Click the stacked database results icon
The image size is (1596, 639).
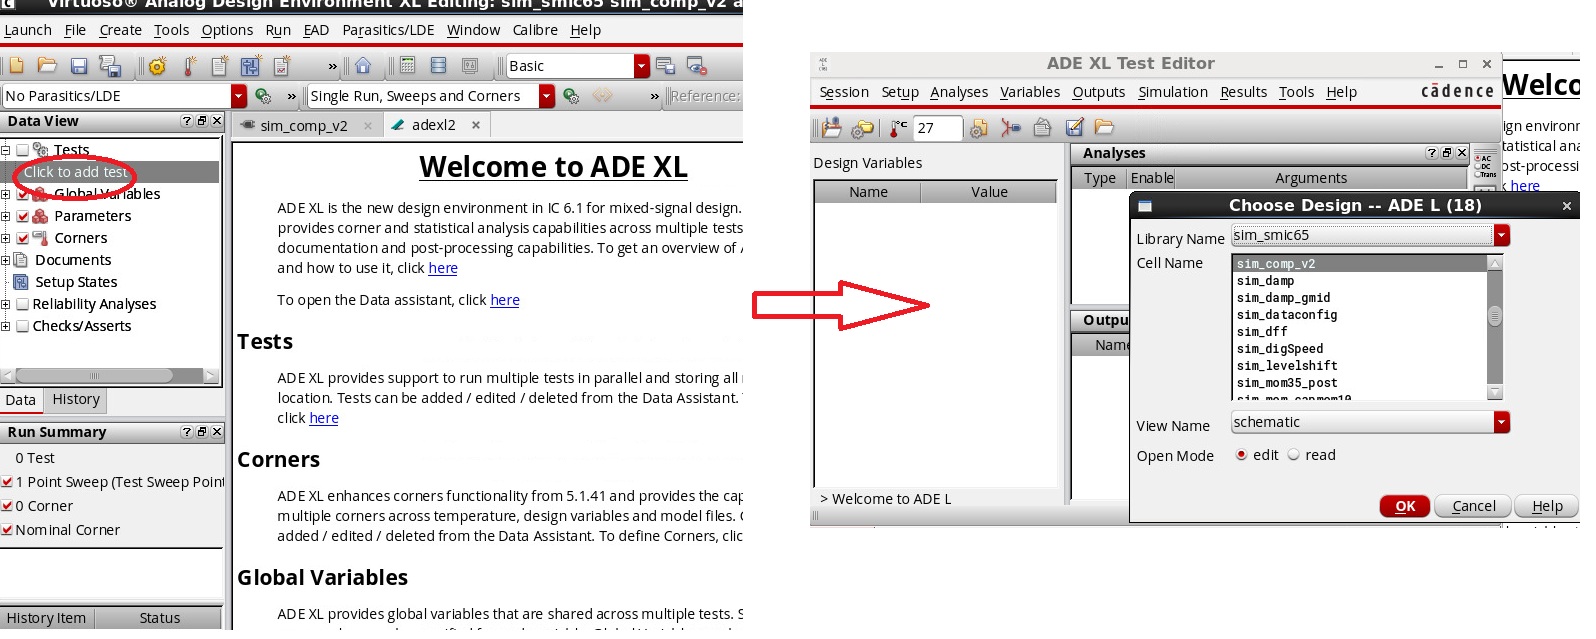438,66
